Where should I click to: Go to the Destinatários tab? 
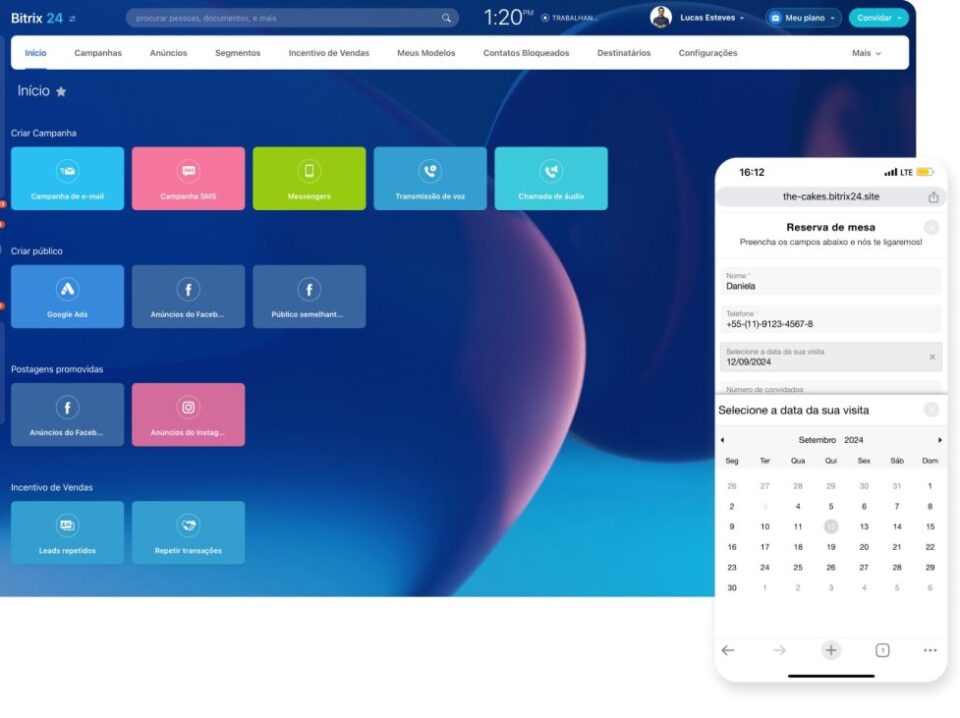(x=624, y=53)
